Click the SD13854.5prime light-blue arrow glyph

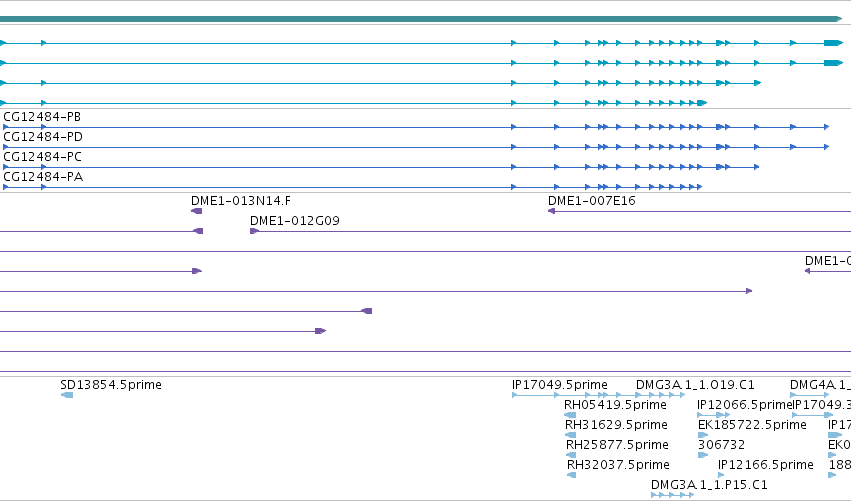pos(67,395)
